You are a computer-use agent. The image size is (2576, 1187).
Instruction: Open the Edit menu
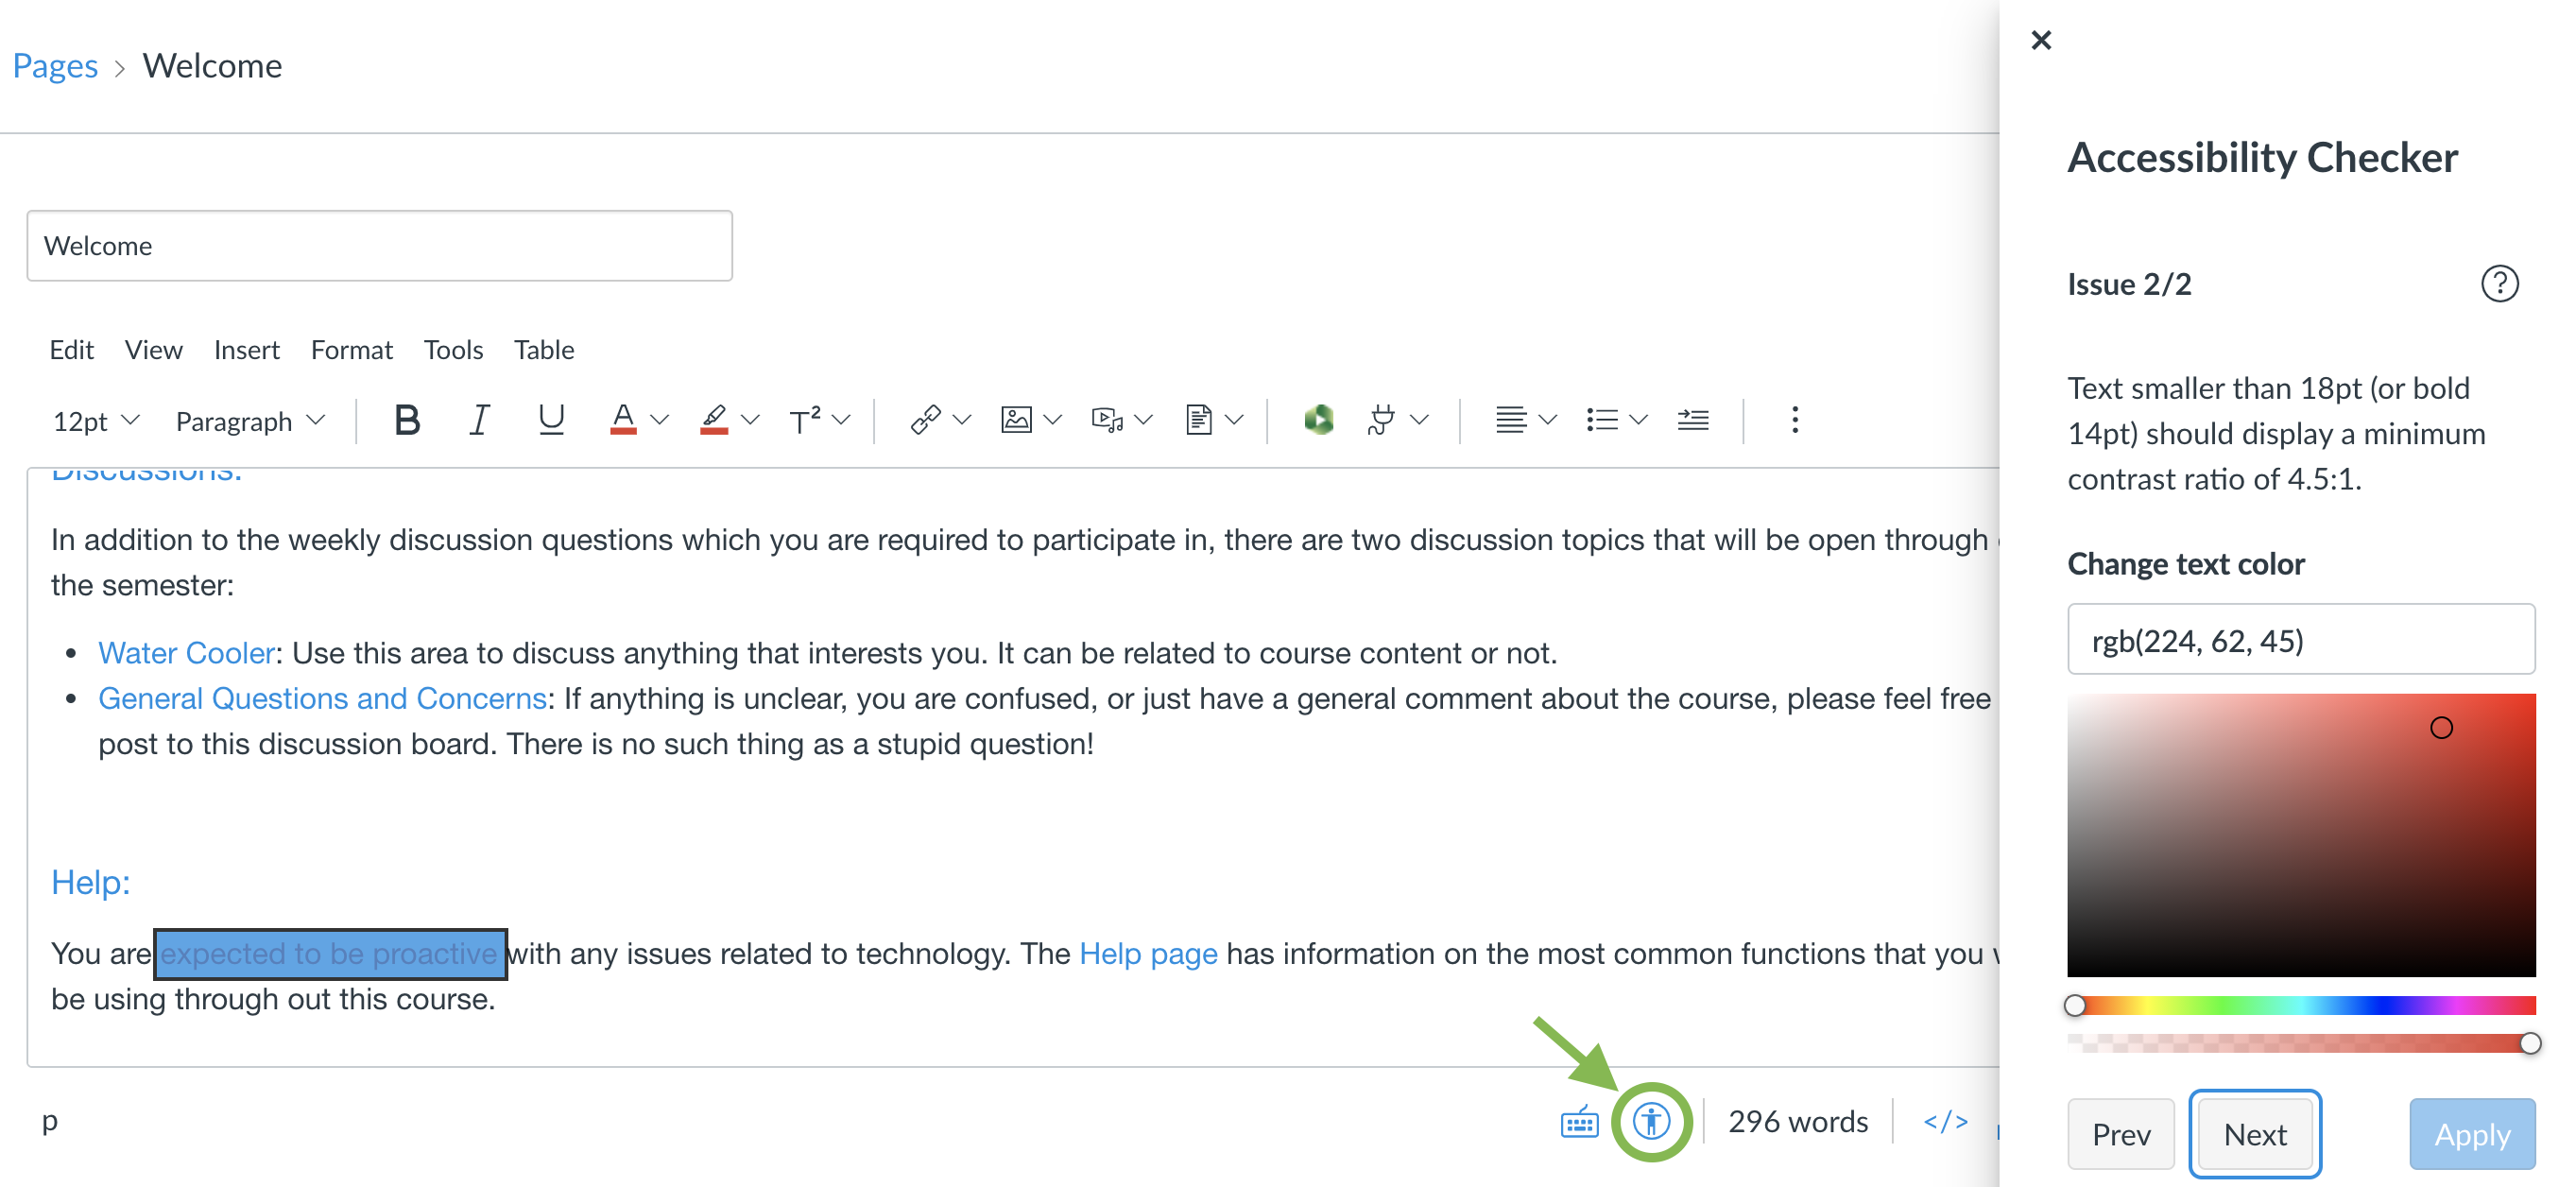point(71,350)
